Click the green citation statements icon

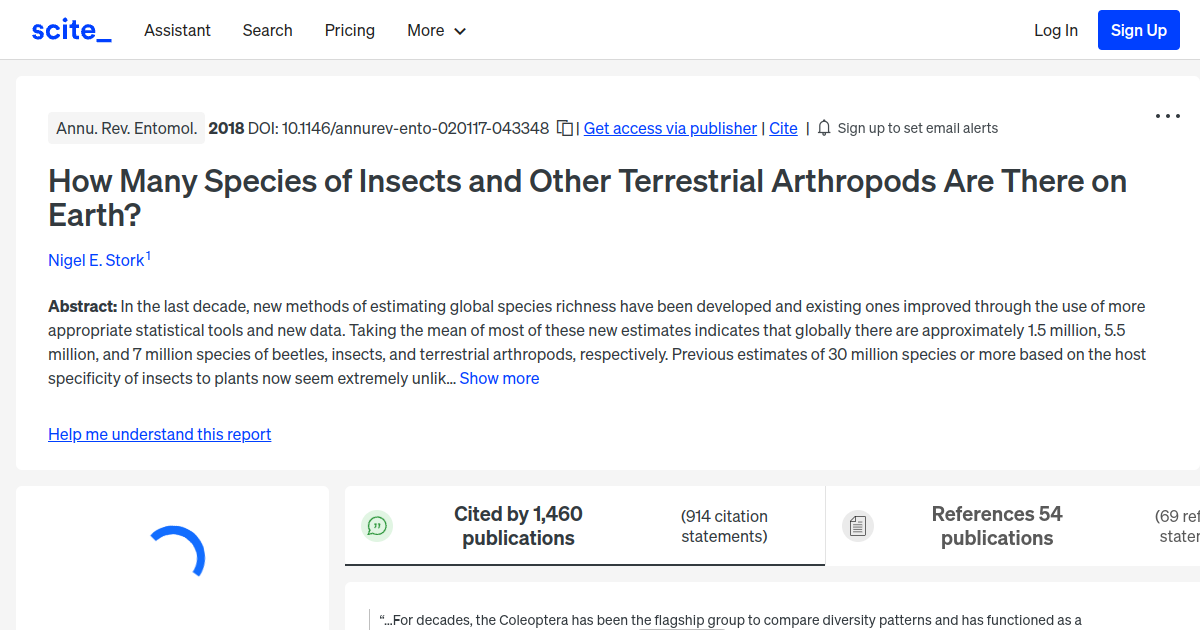[x=377, y=525]
